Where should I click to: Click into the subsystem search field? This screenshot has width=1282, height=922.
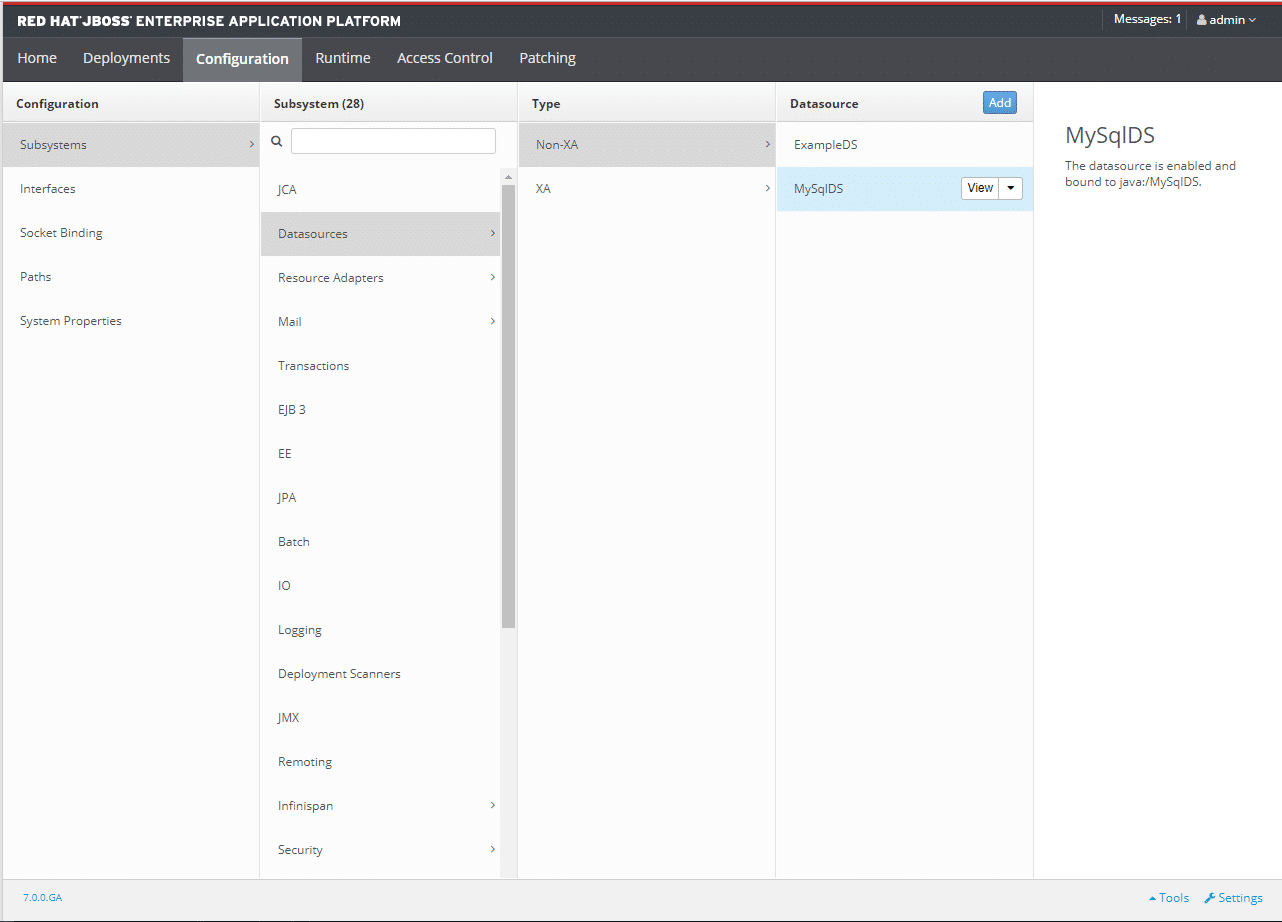[x=393, y=141]
